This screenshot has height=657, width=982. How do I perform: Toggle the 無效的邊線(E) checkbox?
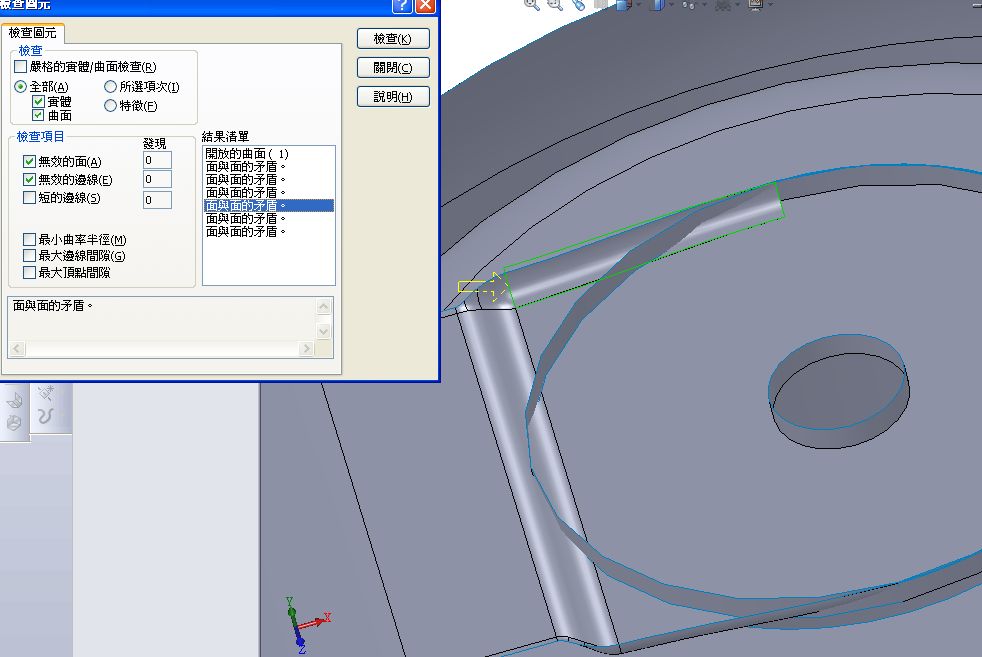point(29,180)
